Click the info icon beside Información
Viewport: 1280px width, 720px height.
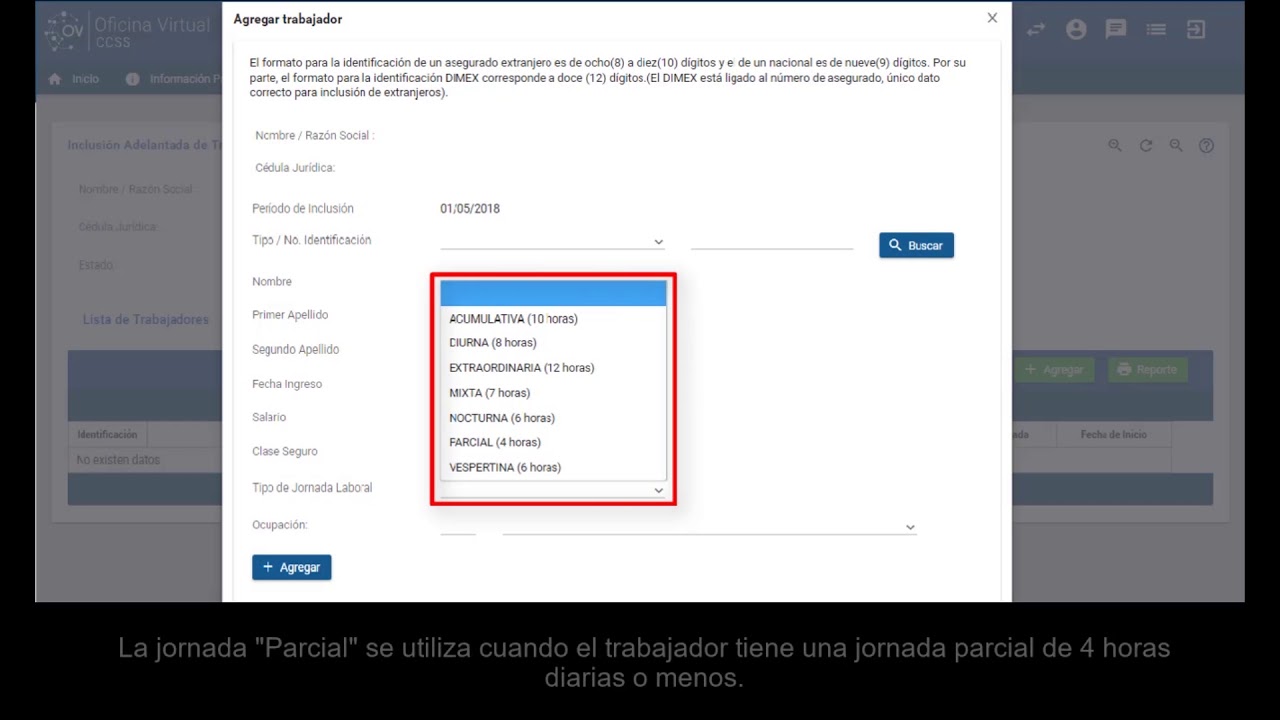point(132,79)
